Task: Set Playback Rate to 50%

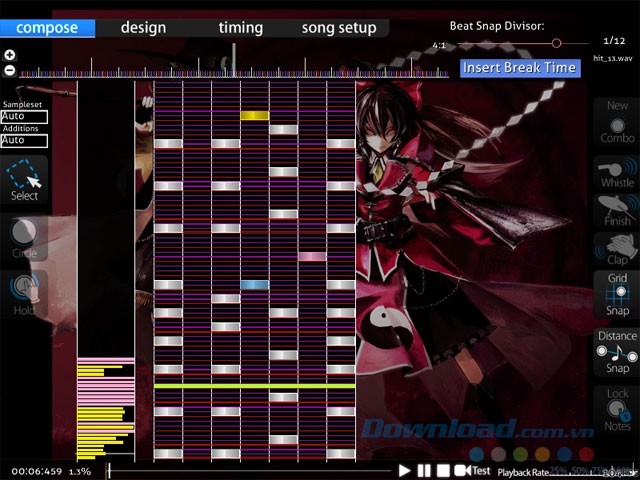Action: 581,472
